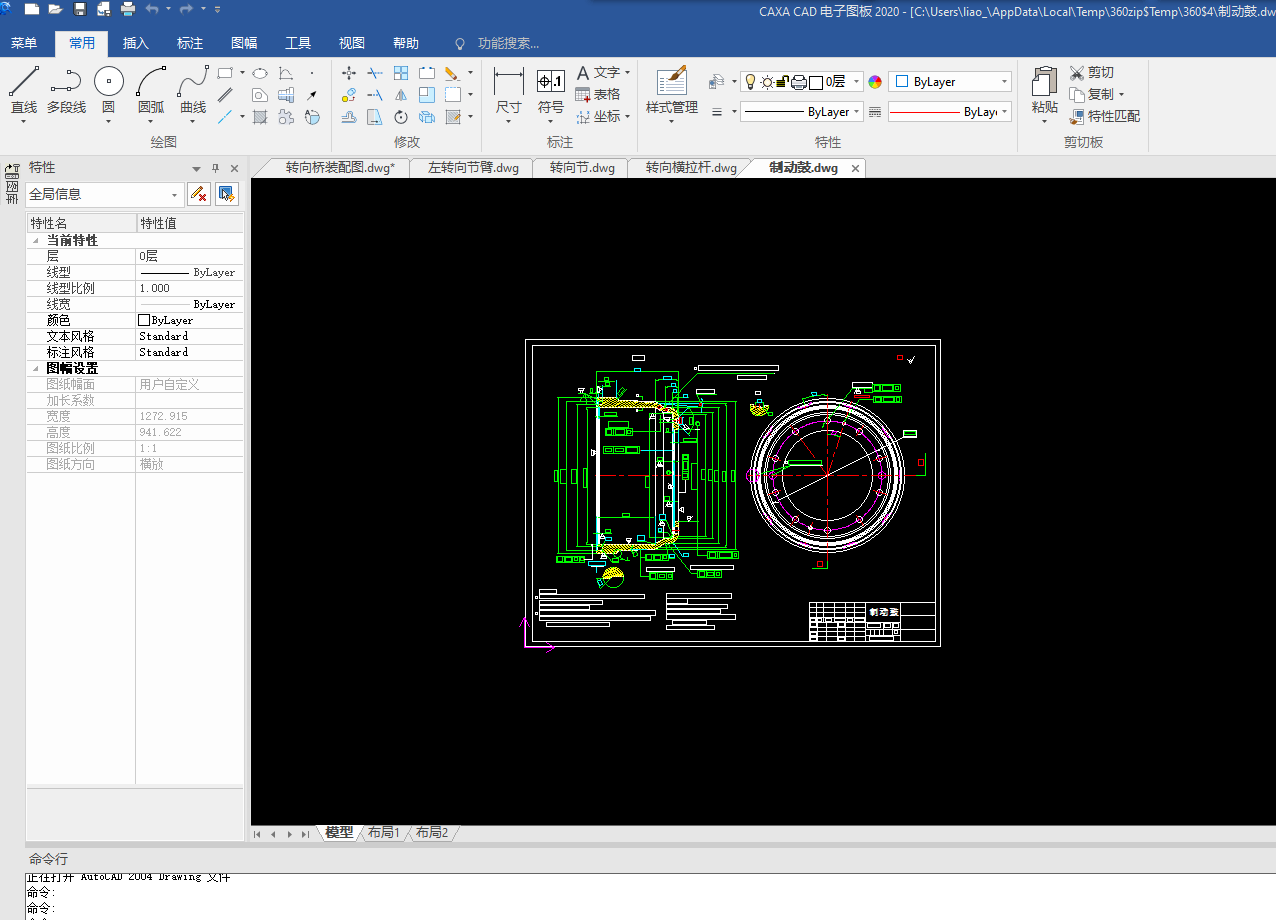Click the Save icon in quick access toolbar
This screenshot has height=920, width=1276.
point(80,9)
